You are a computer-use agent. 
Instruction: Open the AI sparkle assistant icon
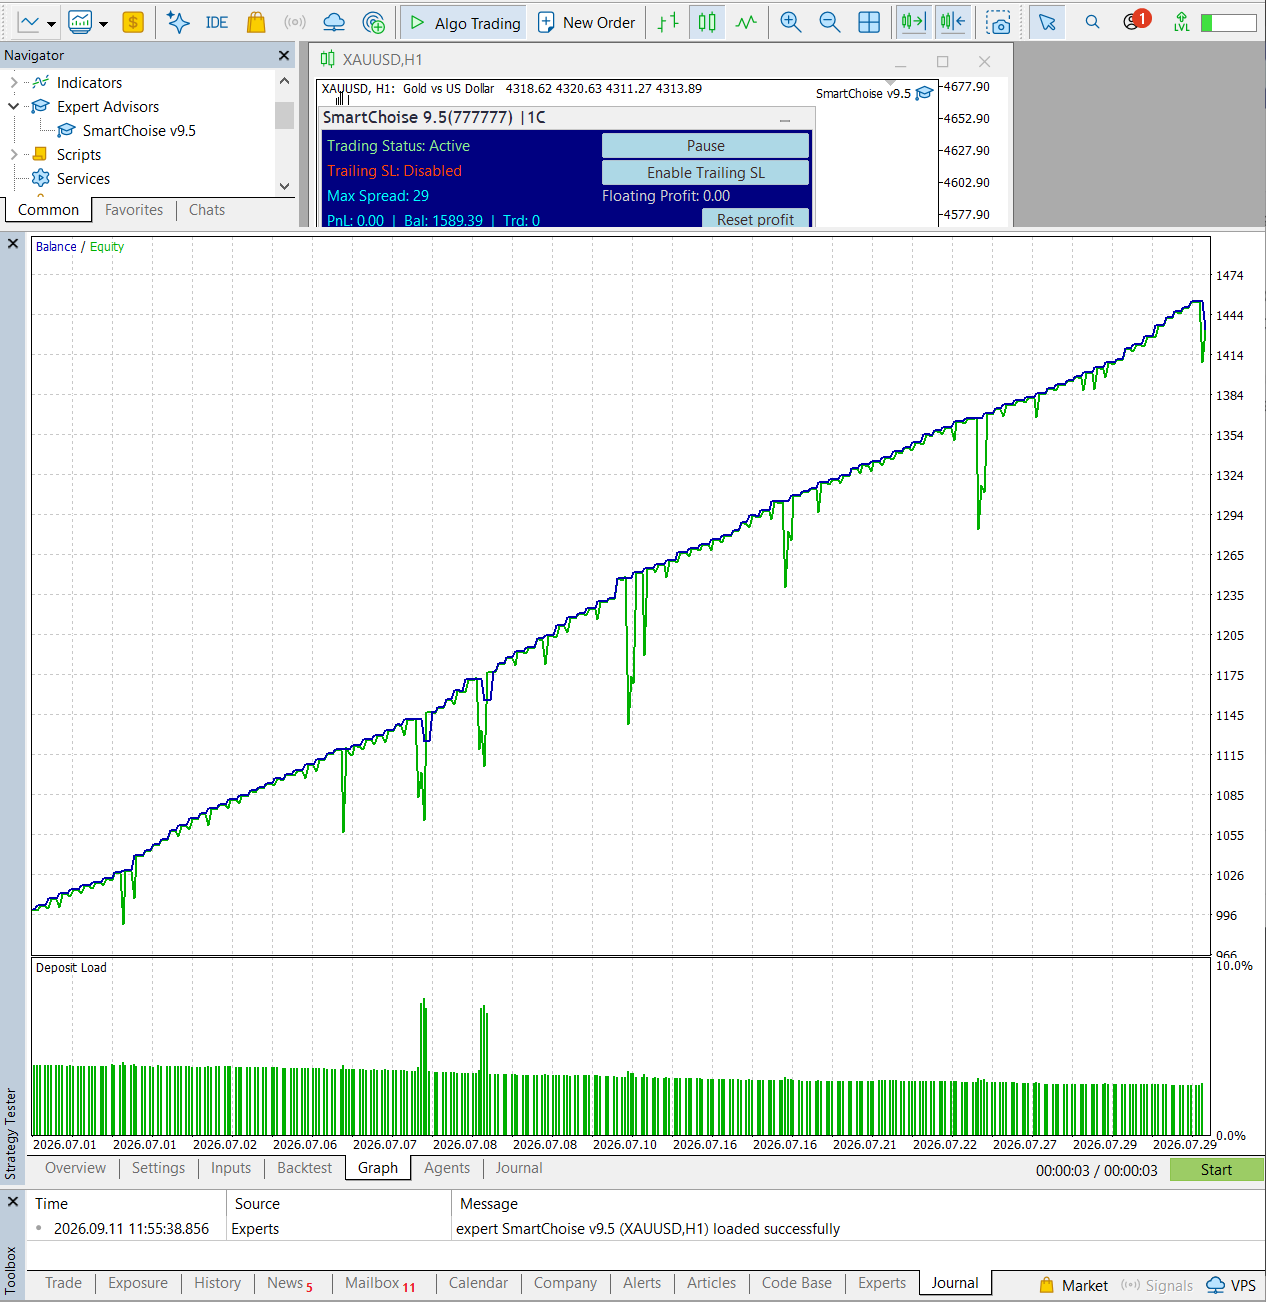pos(178,22)
